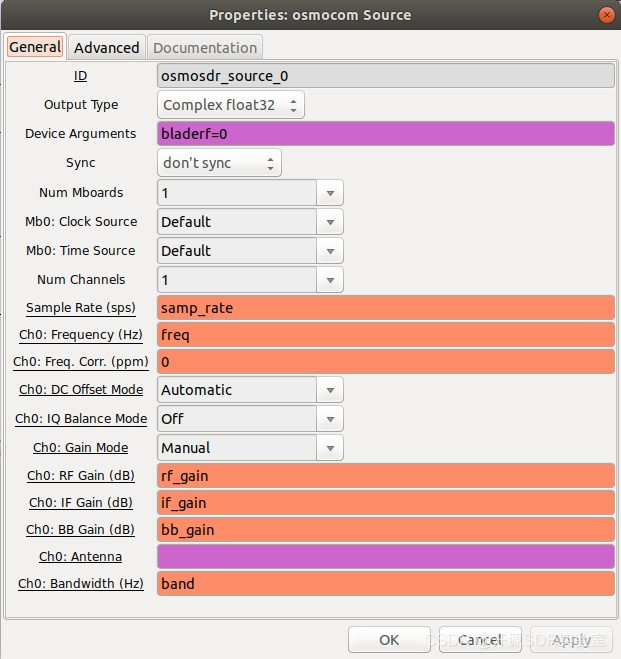Open the Output Type Complex float32 selector
This screenshot has height=659, width=621.
pyautogui.click(x=231, y=105)
